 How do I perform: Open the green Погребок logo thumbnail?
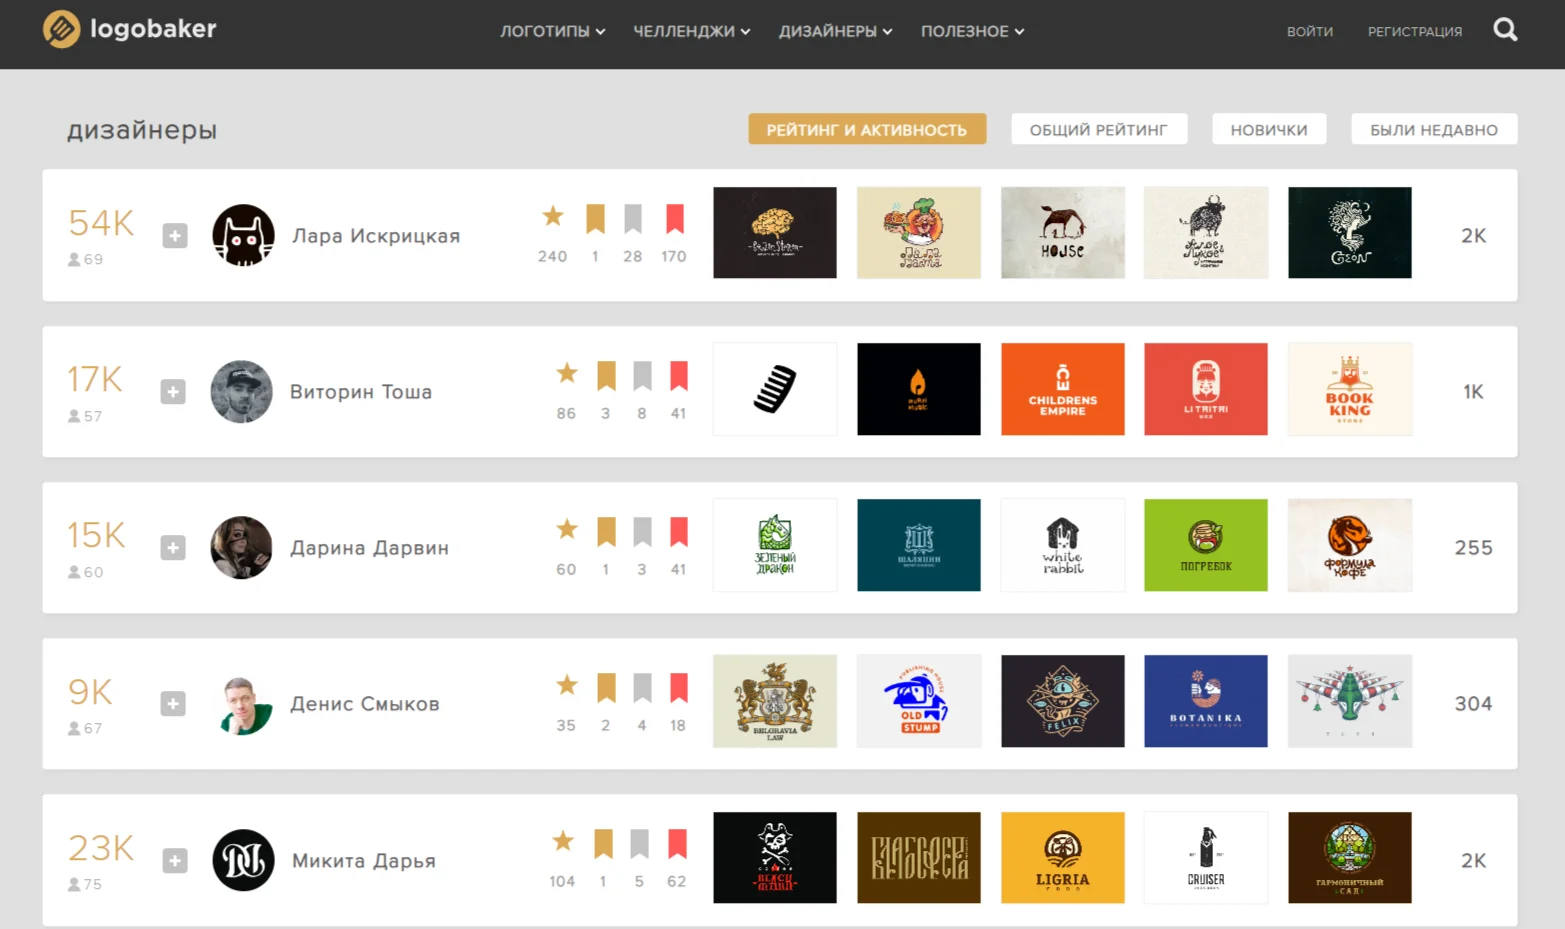1206,545
